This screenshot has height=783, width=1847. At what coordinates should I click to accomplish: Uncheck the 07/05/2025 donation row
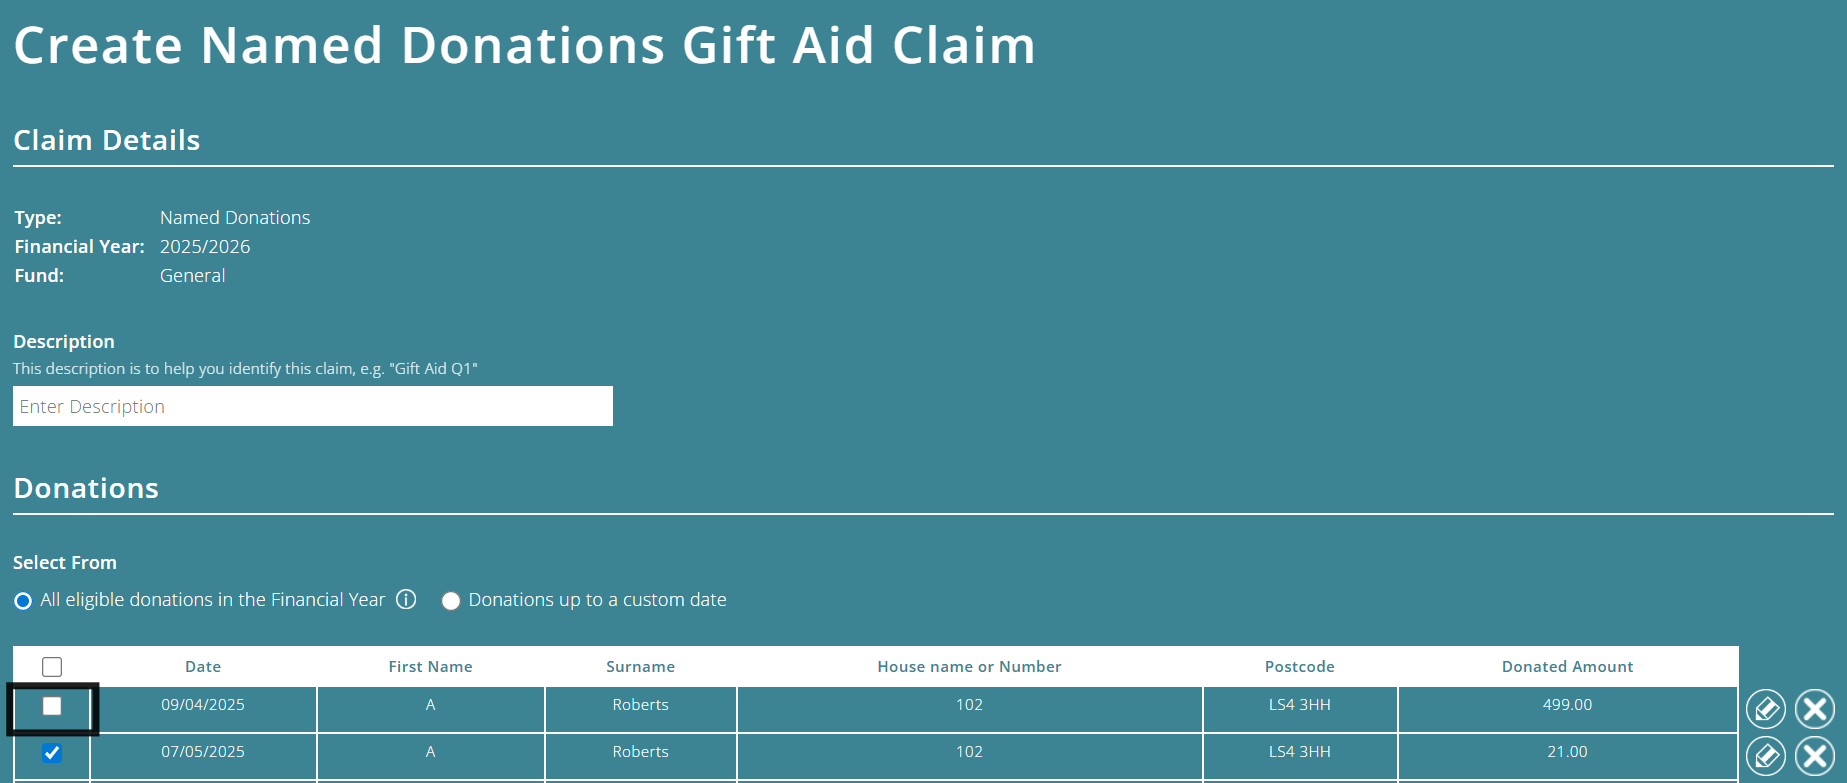coord(53,752)
